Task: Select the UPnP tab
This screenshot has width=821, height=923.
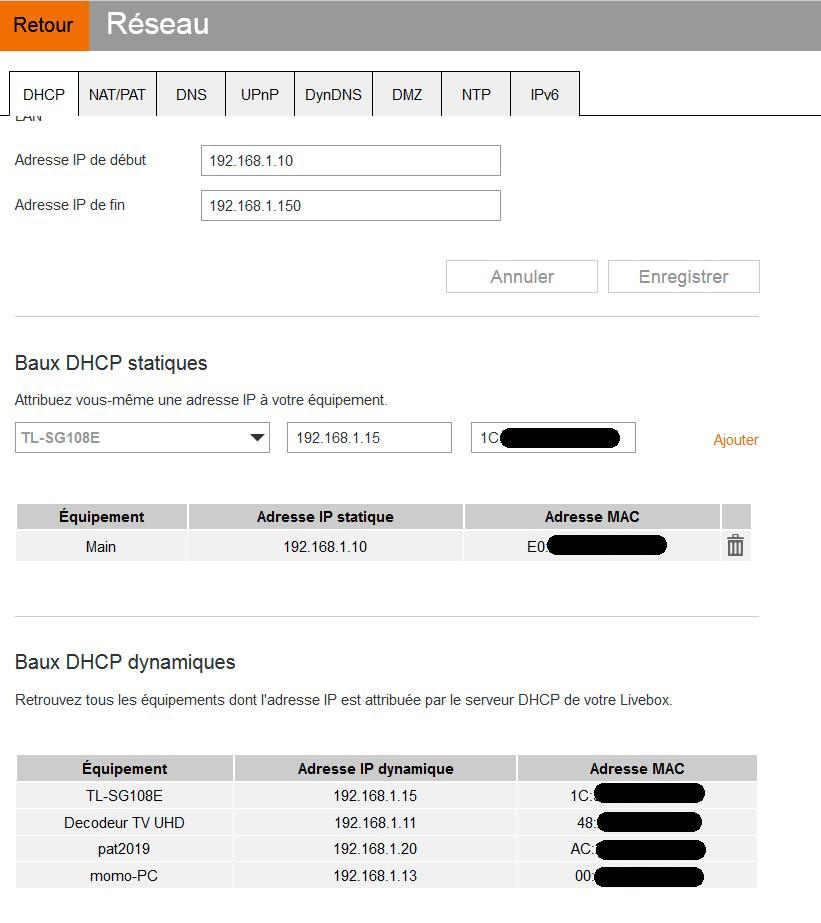Action: 260,95
